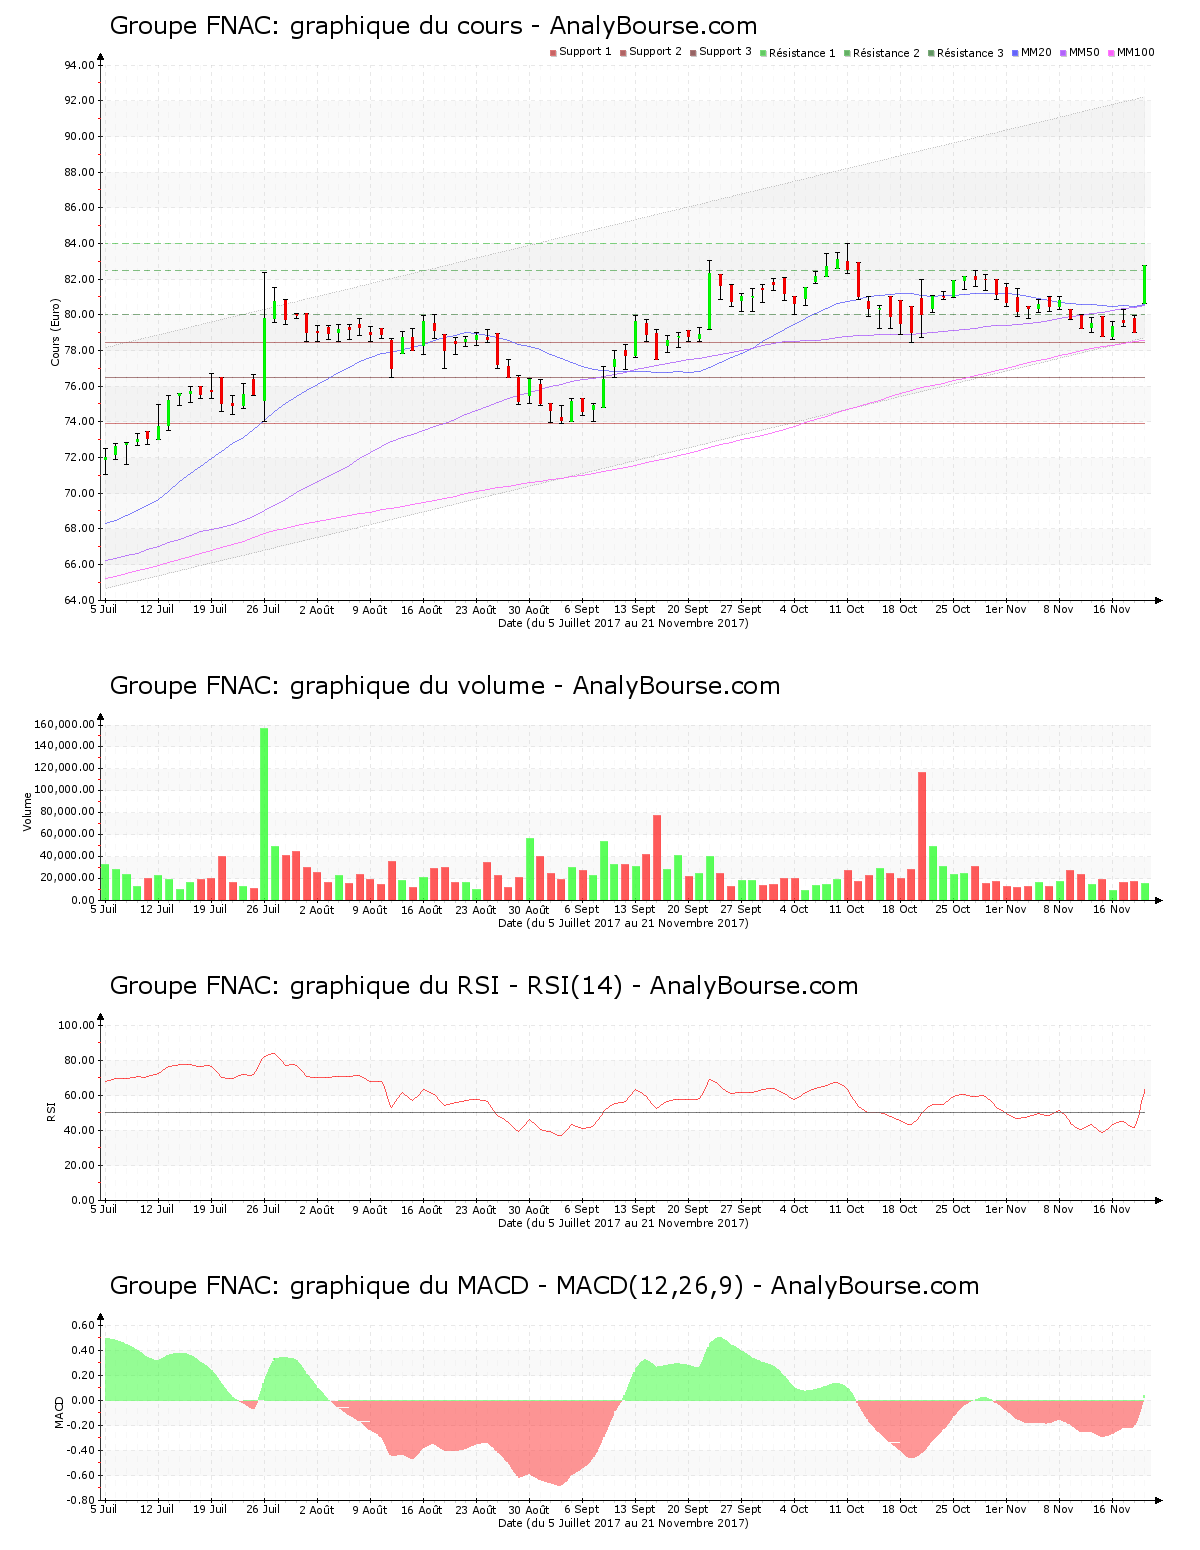Click the 'graphique du RSI - RSI(14)' title
The width and height of the screenshot is (1200, 1550).
tap(484, 986)
